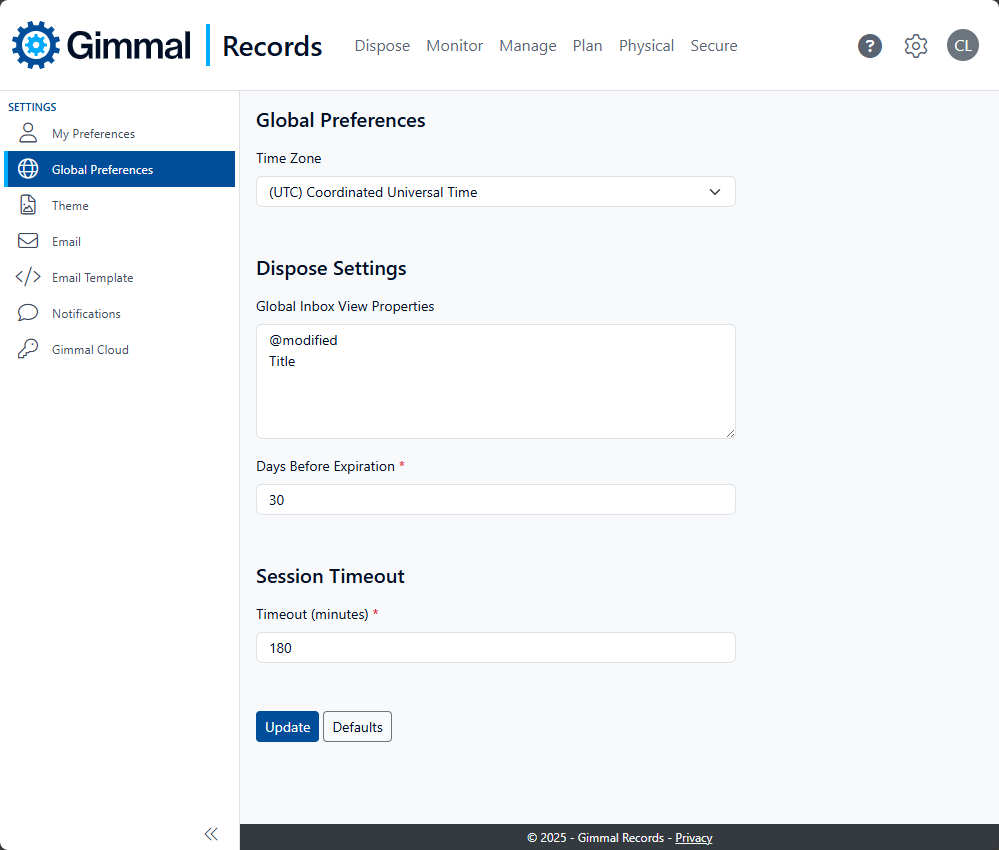Click the Gimmal gear logo icon

coord(36,45)
